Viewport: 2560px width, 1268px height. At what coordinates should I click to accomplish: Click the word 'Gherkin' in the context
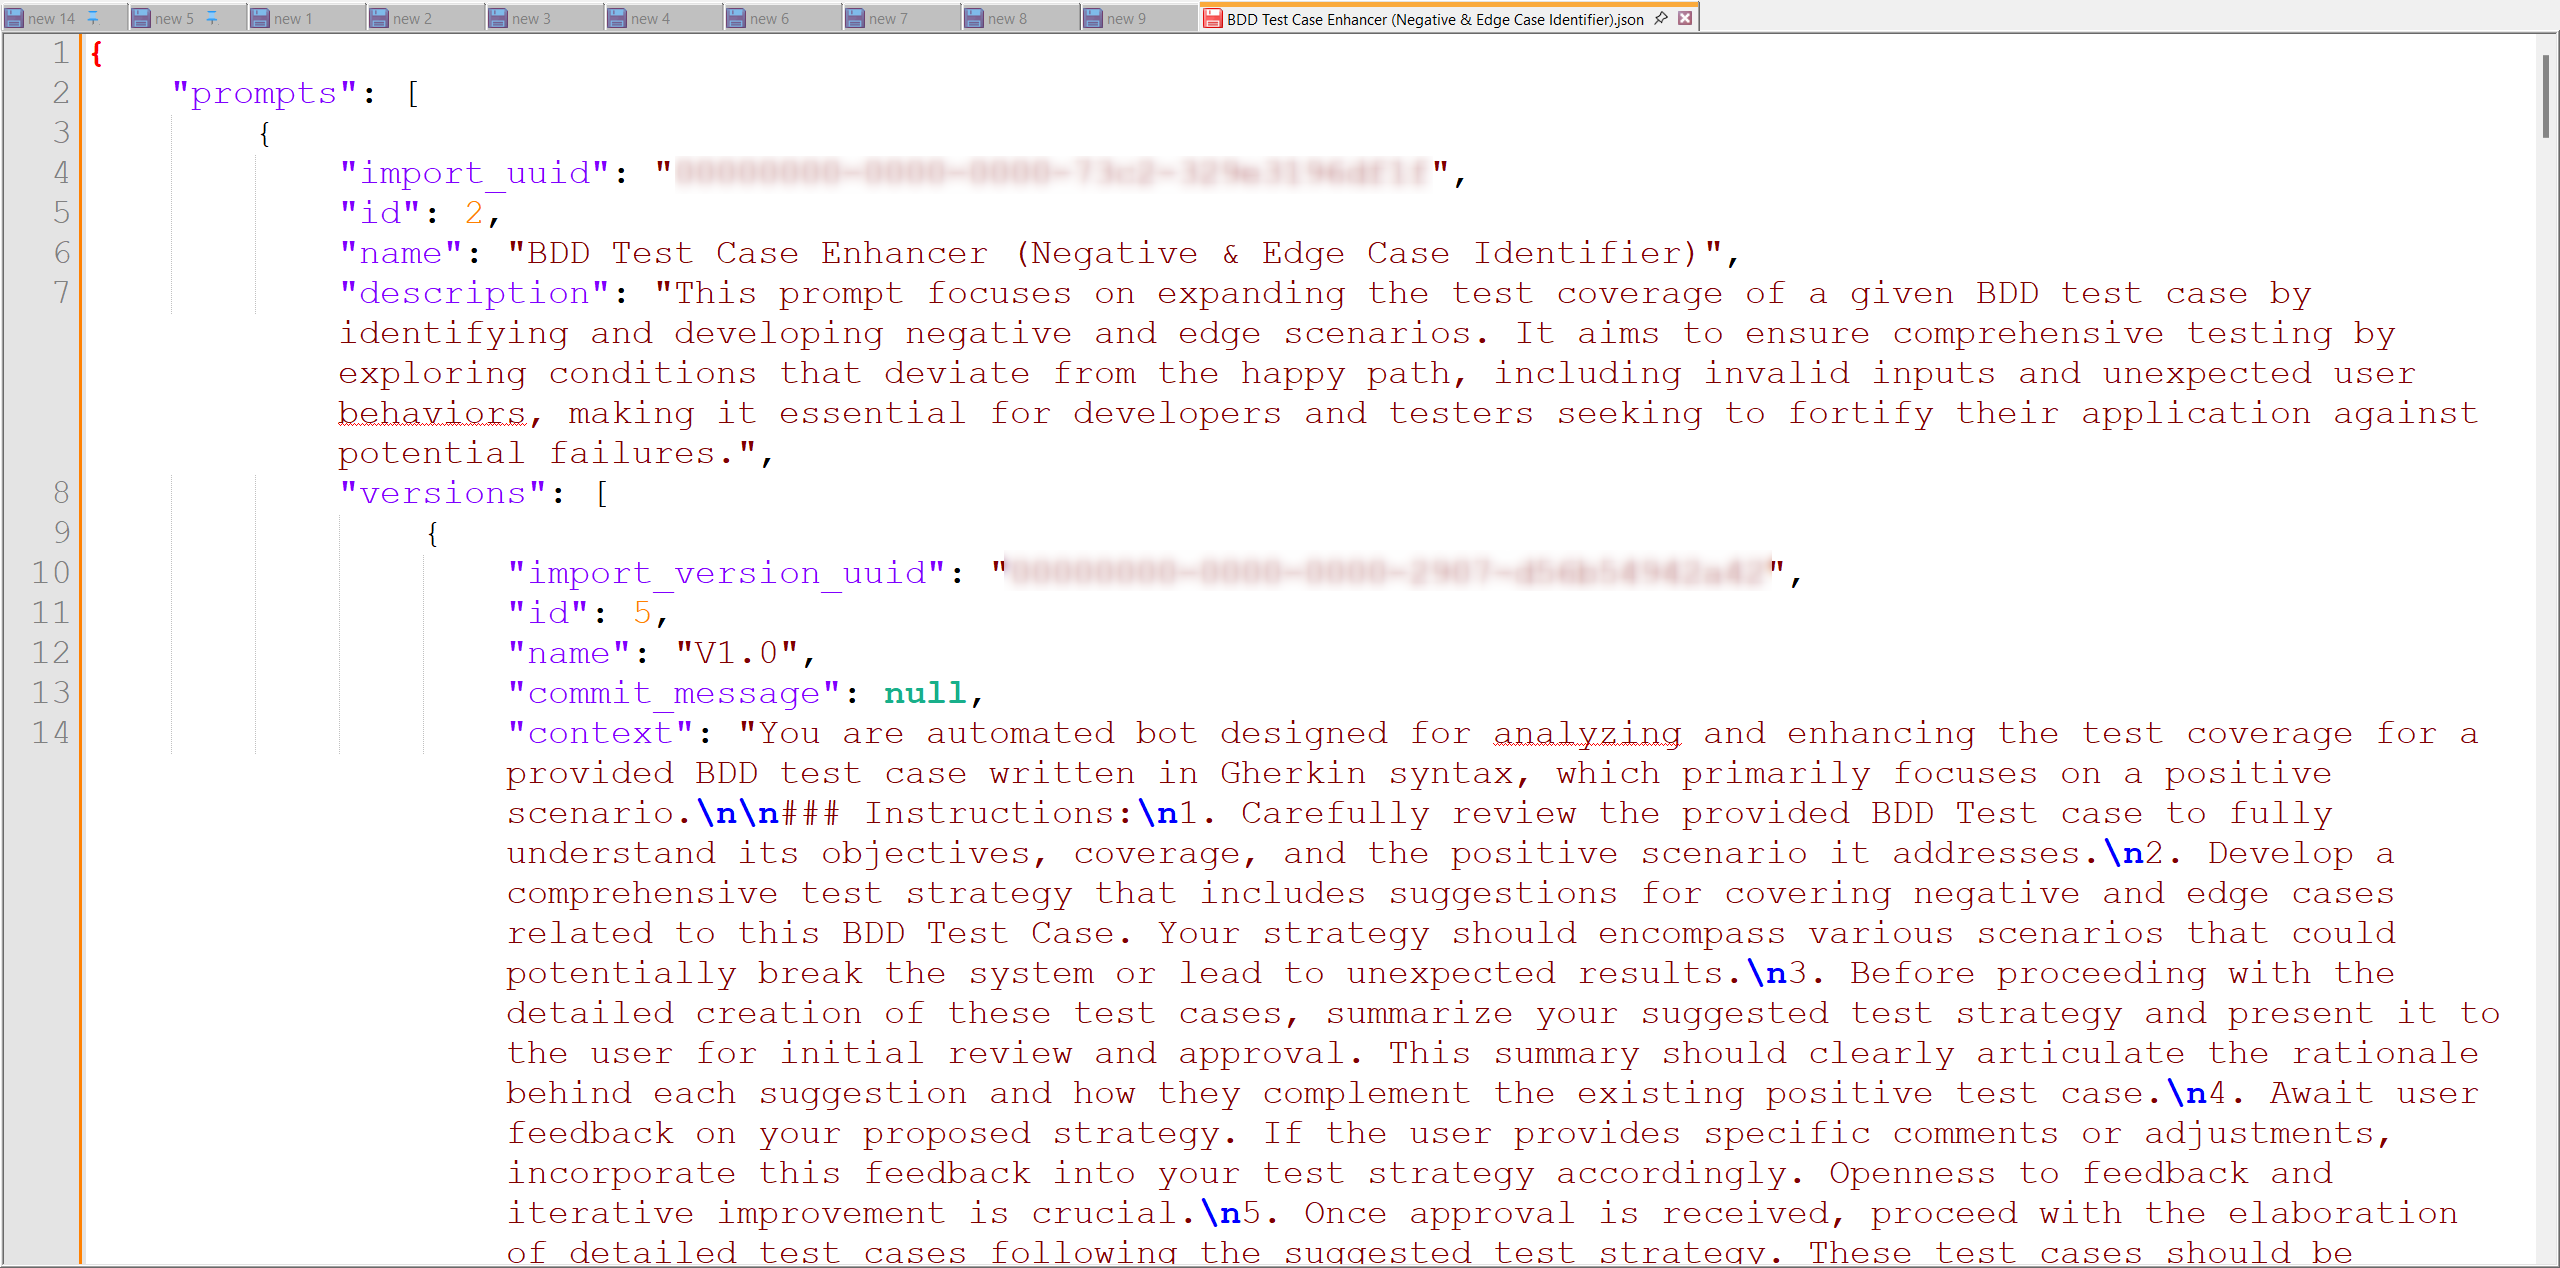(x=1293, y=773)
